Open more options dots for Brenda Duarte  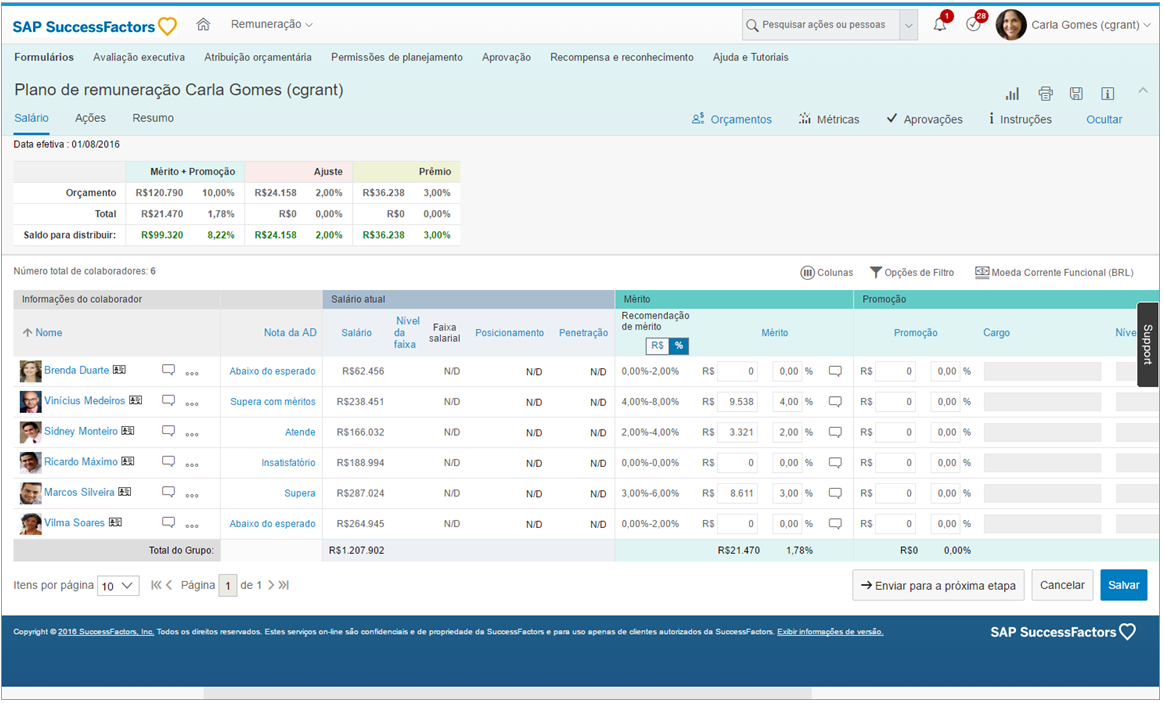tap(192, 373)
